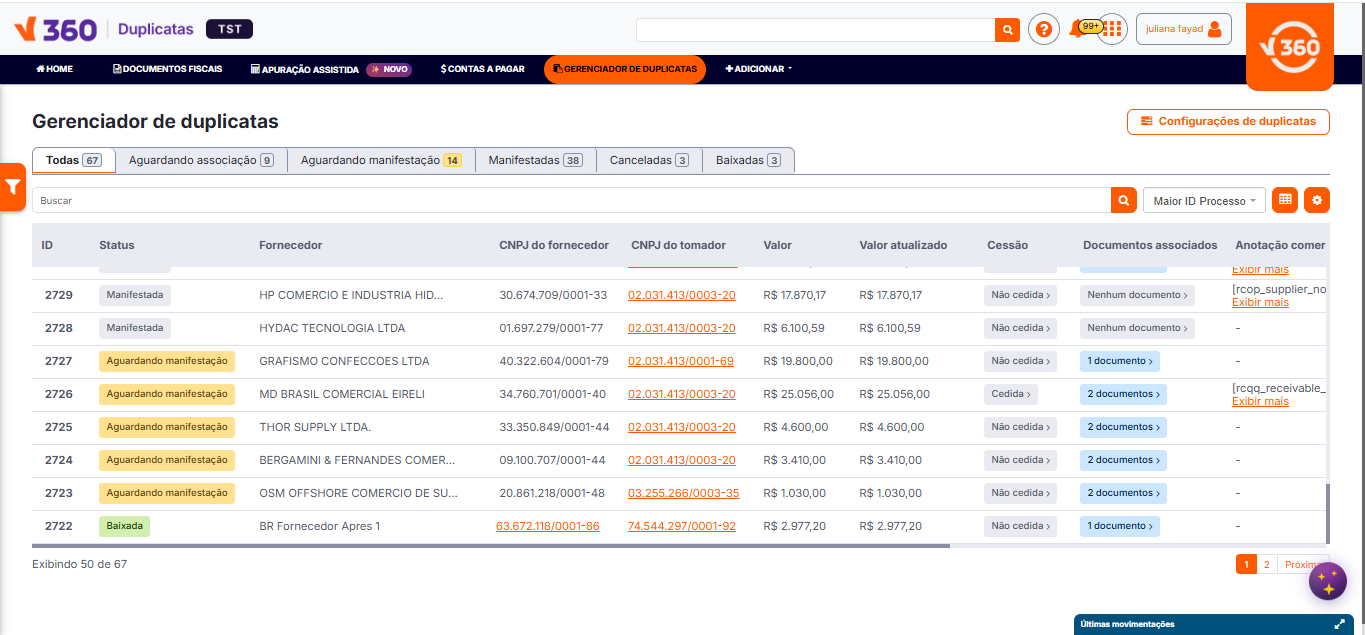1365x635 pixels.
Task: Open Apuração Assistida menu item
Action: click(x=330, y=69)
